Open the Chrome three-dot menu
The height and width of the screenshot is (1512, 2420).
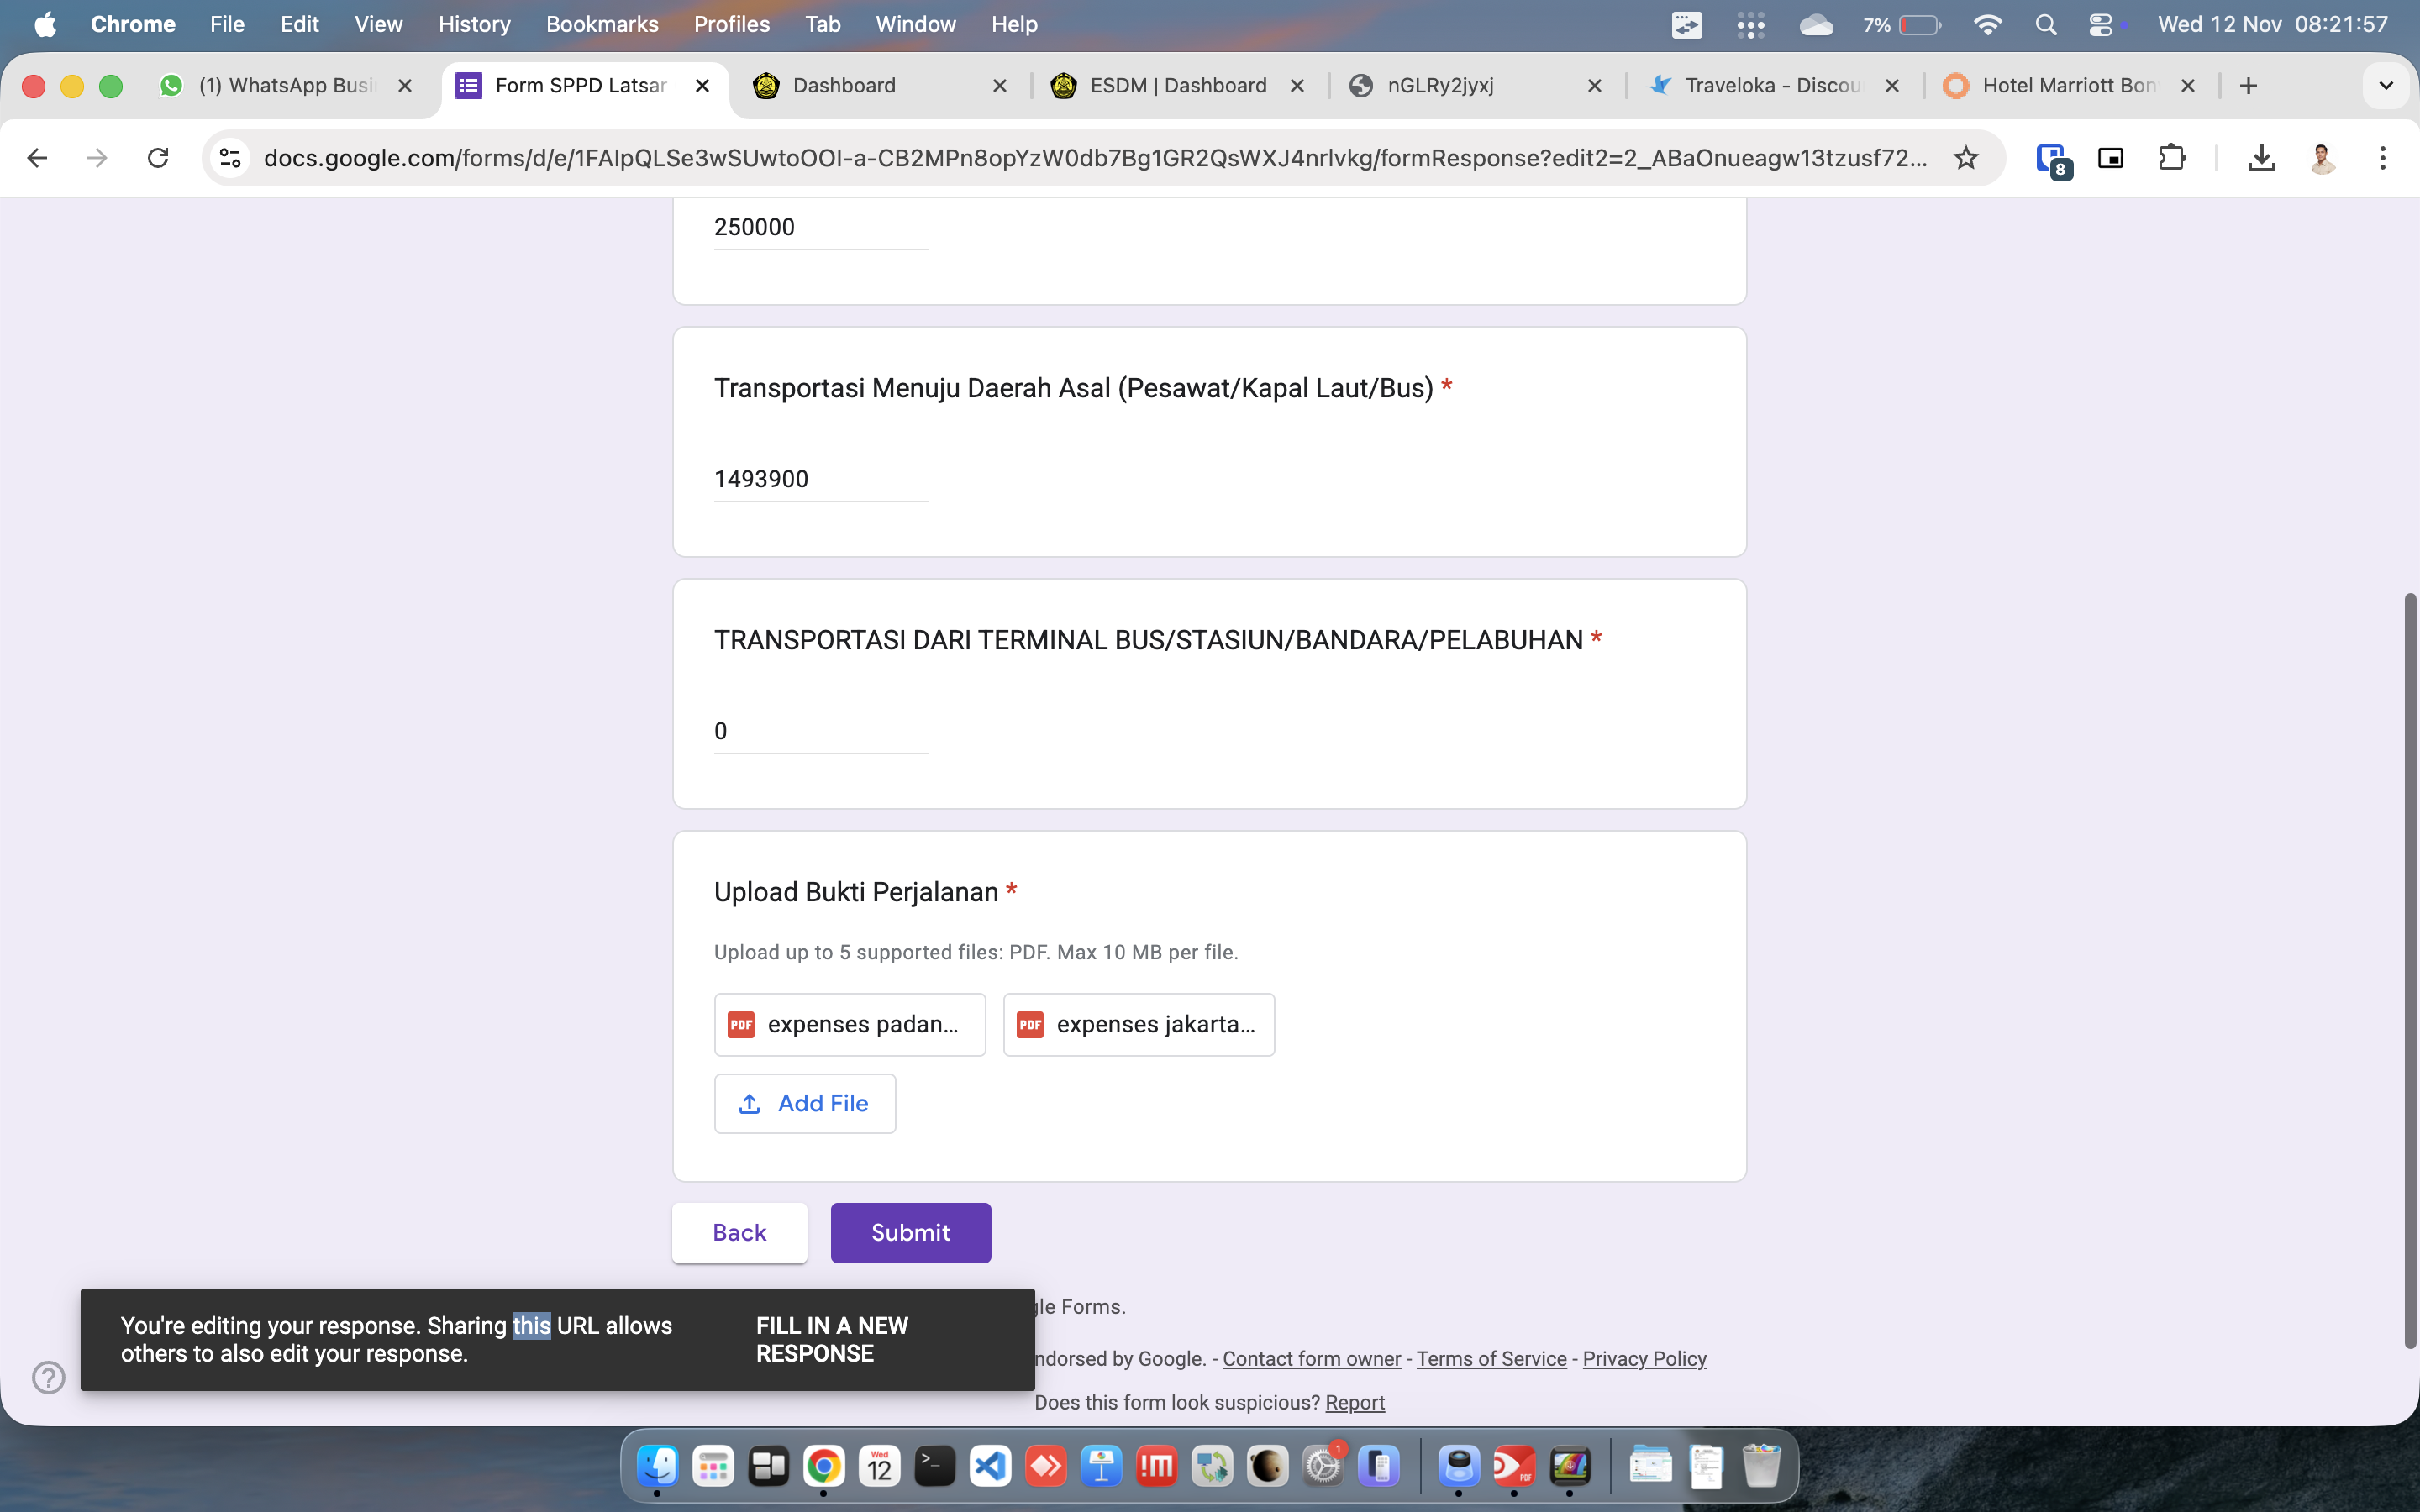[x=2382, y=158]
